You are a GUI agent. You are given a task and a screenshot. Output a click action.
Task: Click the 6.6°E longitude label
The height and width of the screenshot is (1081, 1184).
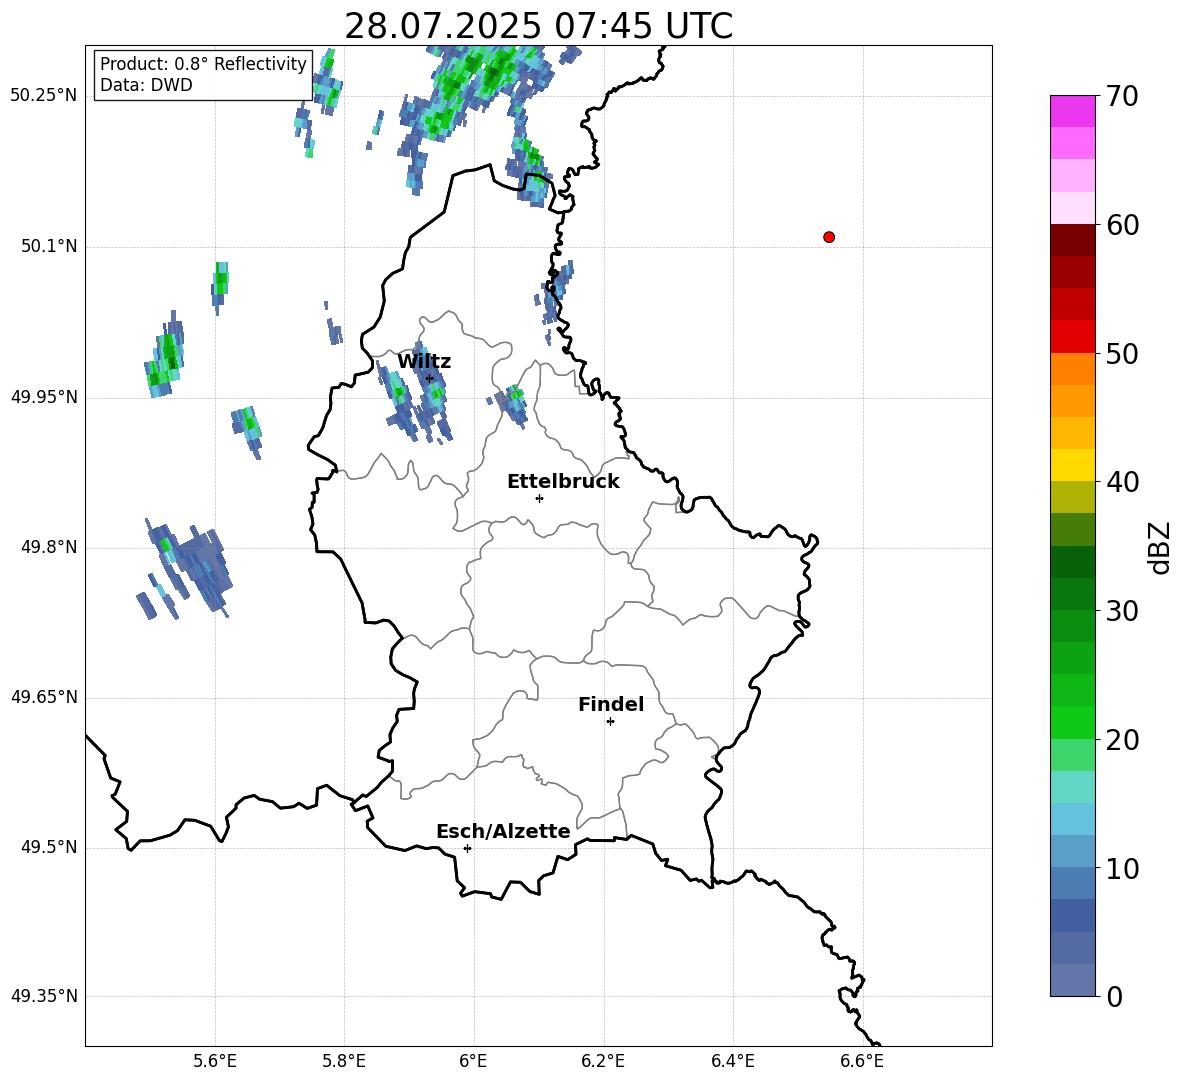[862, 1061]
